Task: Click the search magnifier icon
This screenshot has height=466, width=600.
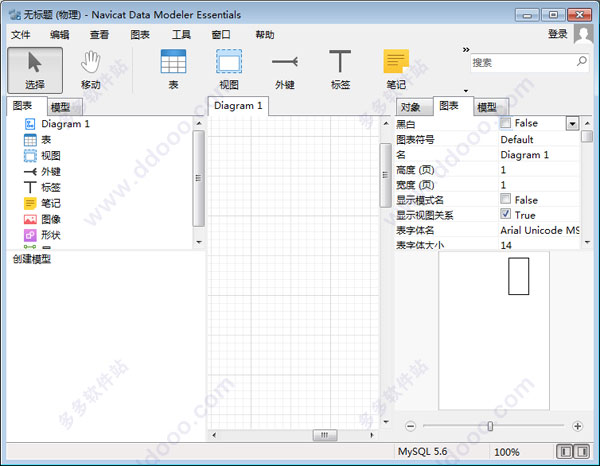Action: [x=582, y=61]
